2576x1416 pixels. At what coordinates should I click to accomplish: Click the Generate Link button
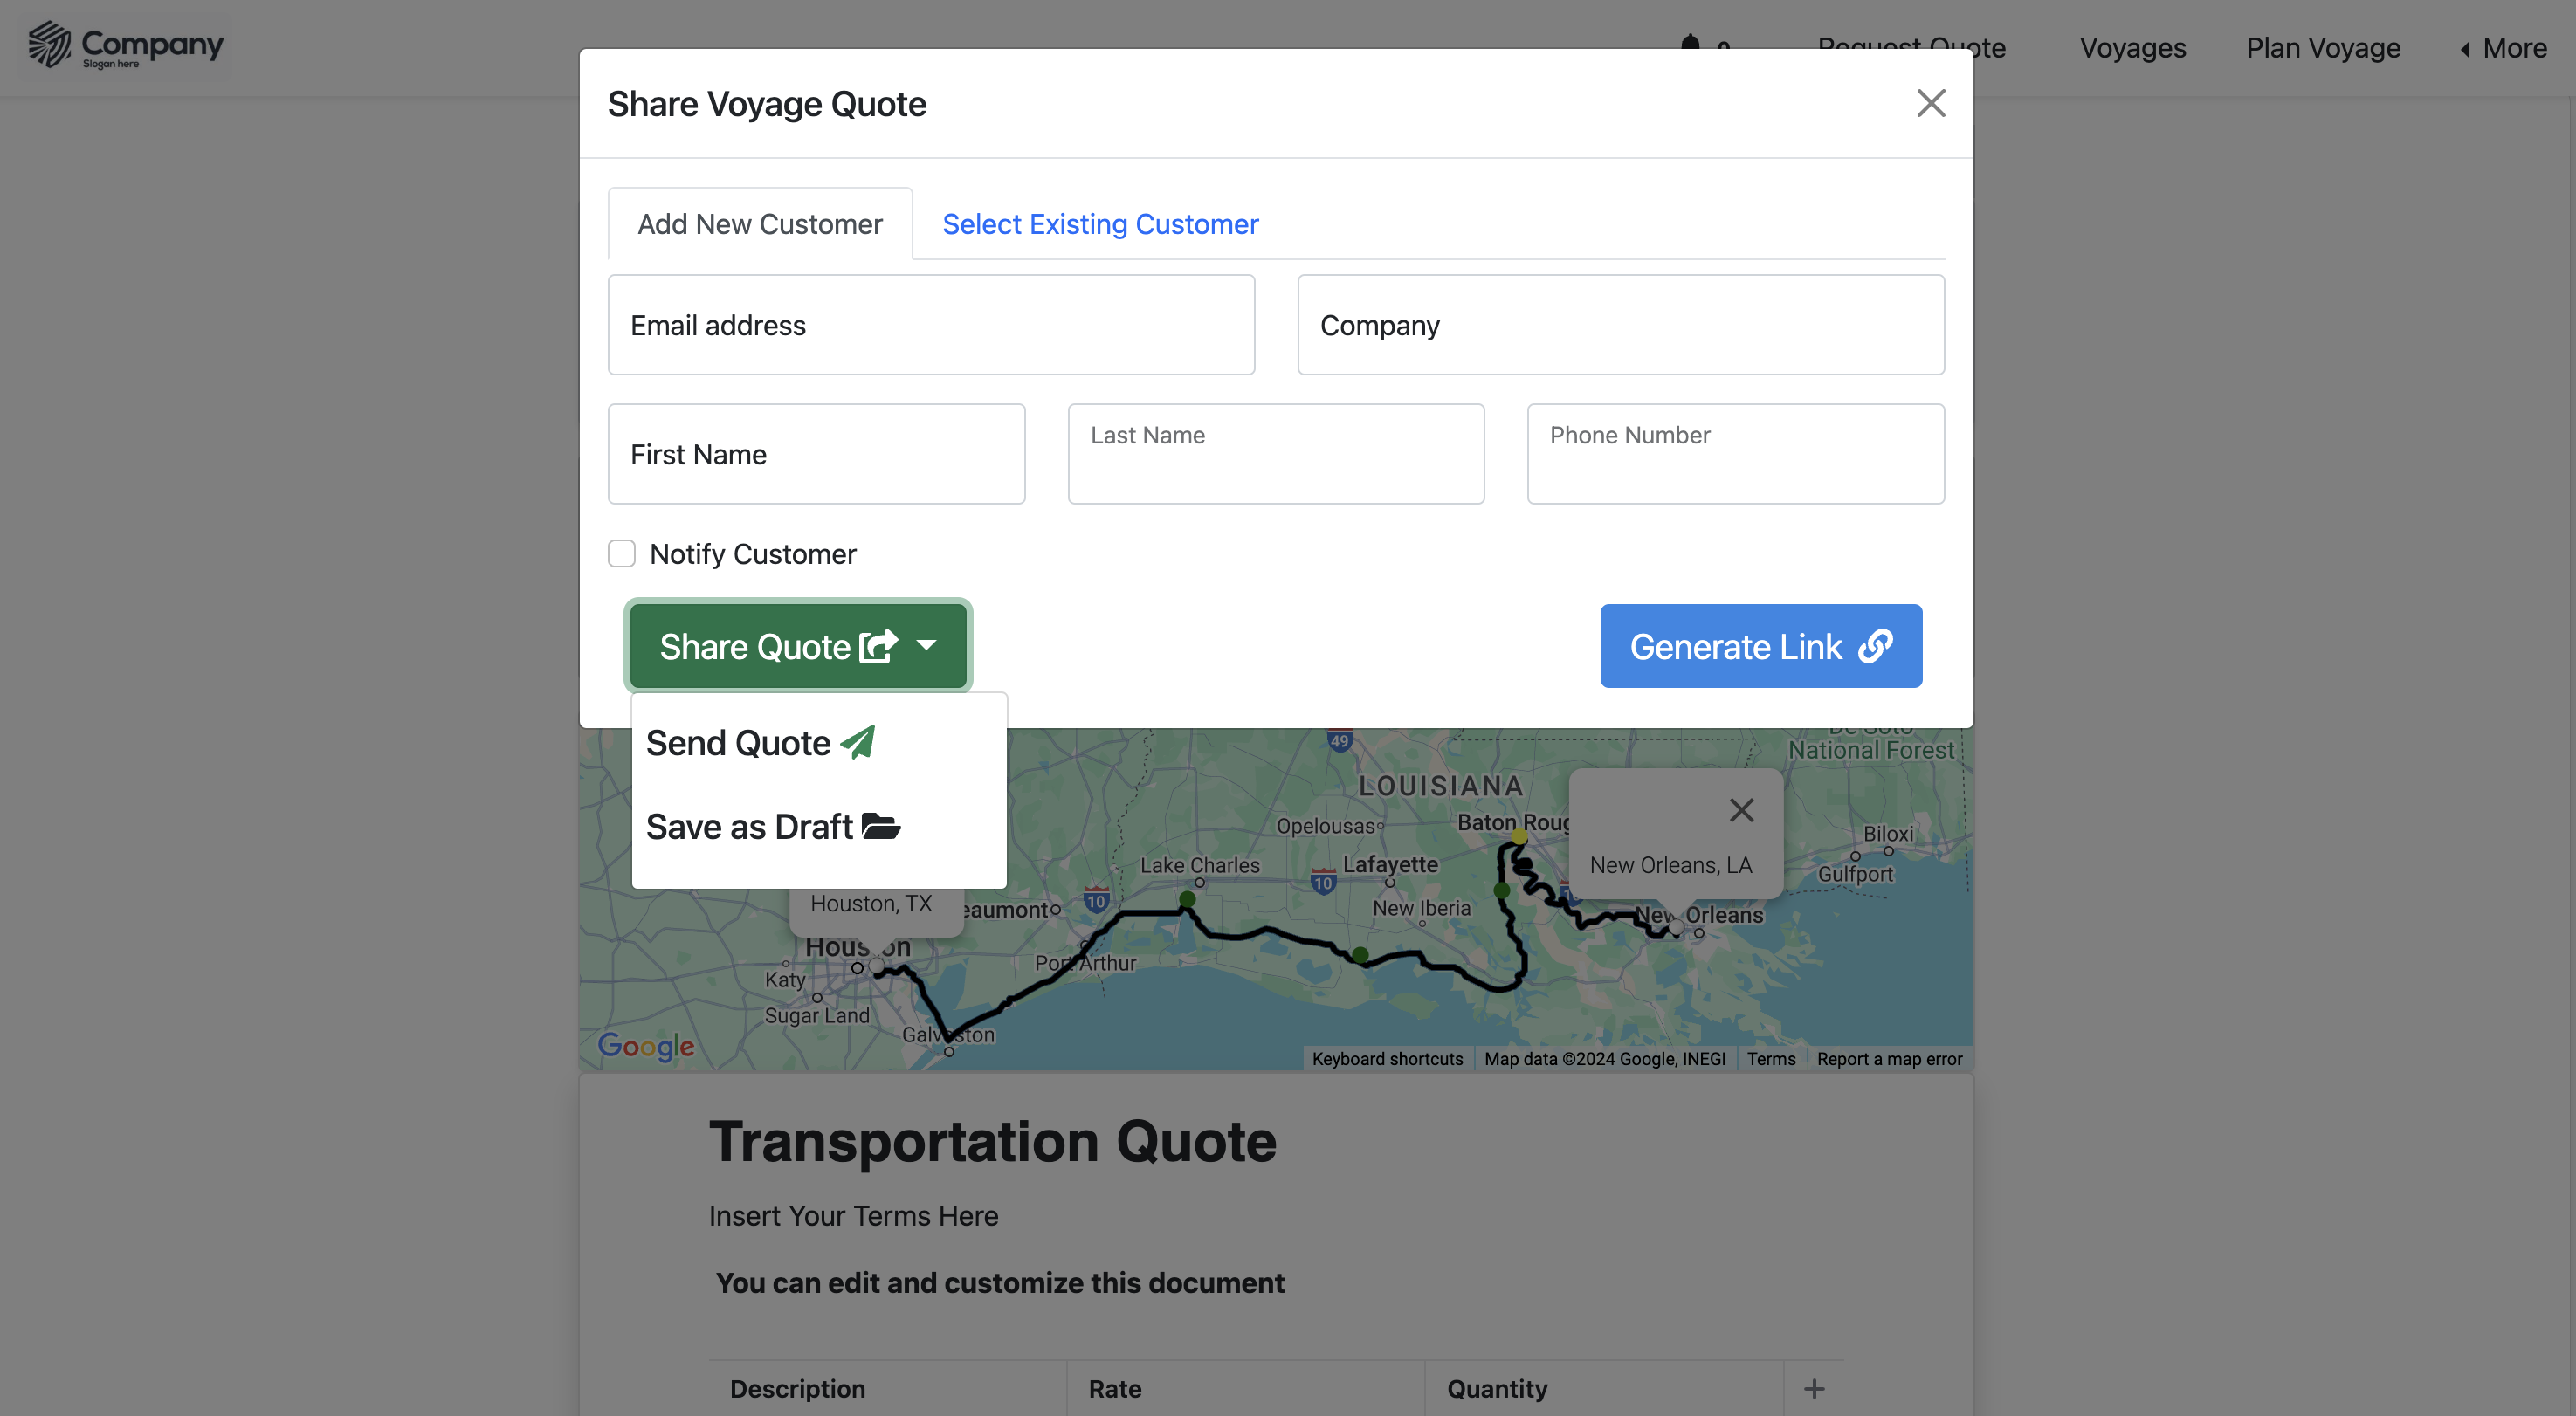click(x=1760, y=646)
